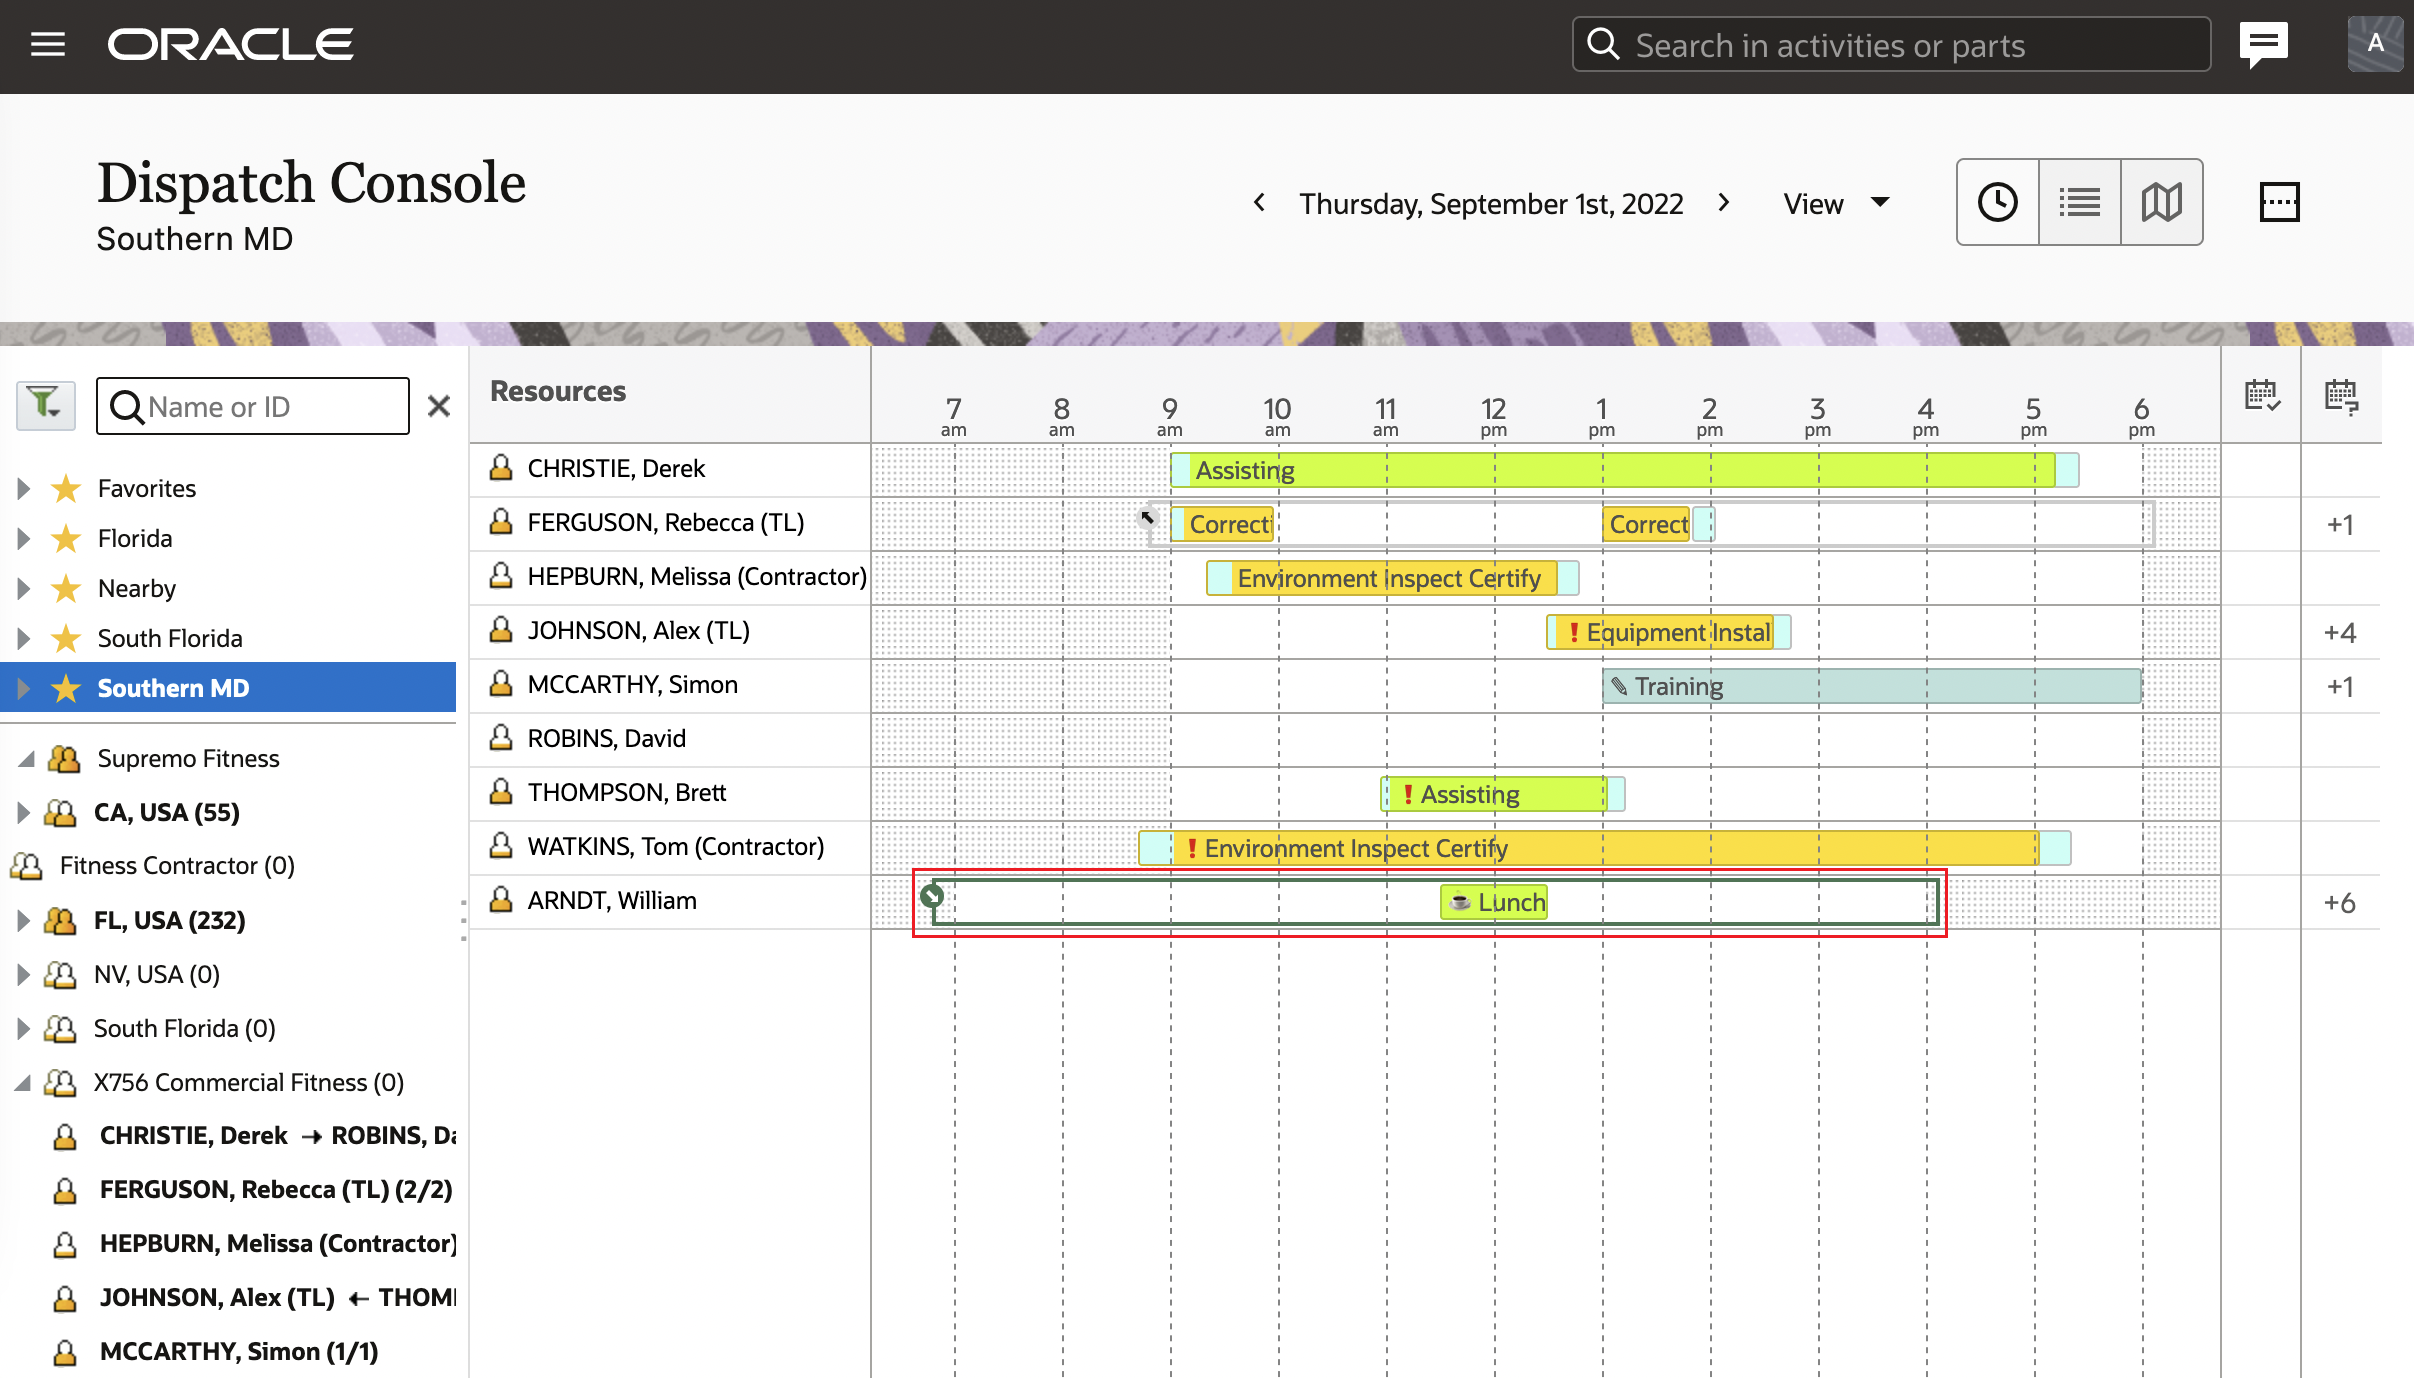Image resolution: width=2414 pixels, height=1378 pixels.
Task: Switch to list view icon
Action: [x=2079, y=202]
